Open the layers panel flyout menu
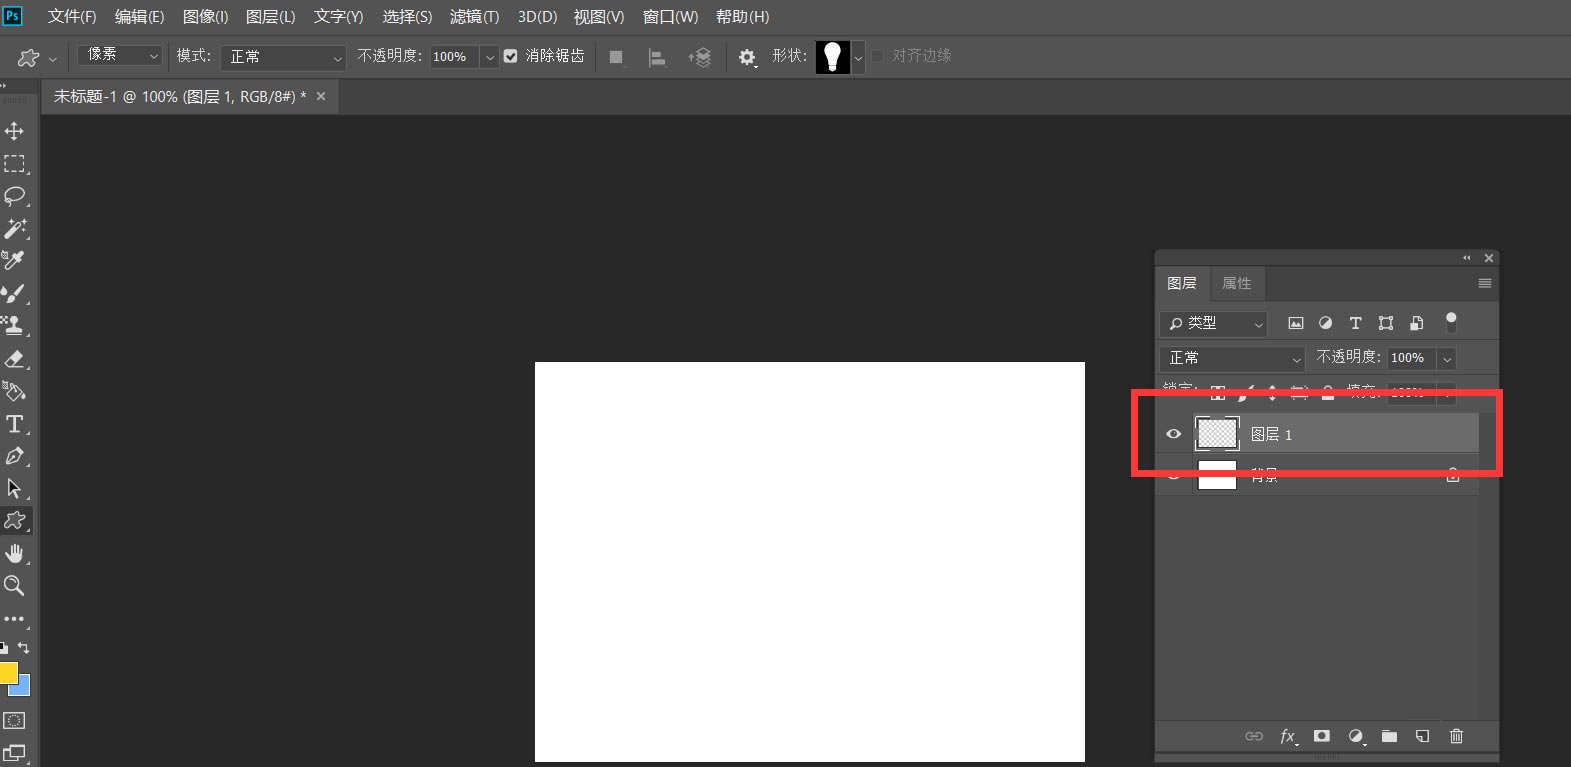 pyautogui.click(x=1485, y=283)
